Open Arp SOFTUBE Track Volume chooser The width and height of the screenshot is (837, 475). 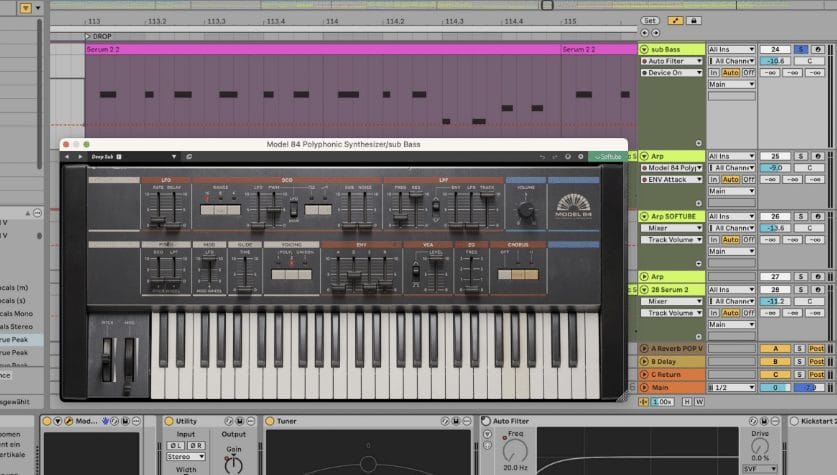pos(672,240)
